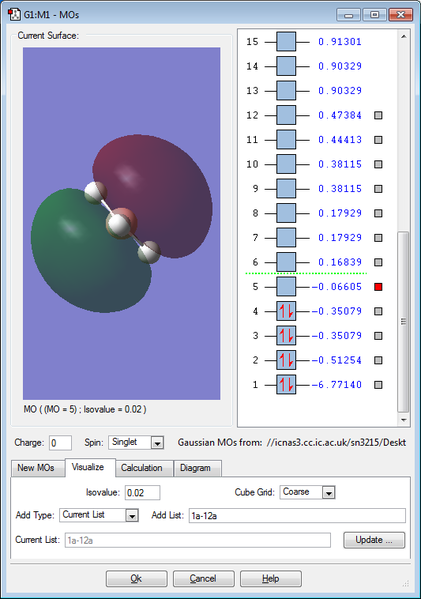
Task: Toggle surface marker for MO 10
Action: tap(378, 164)
